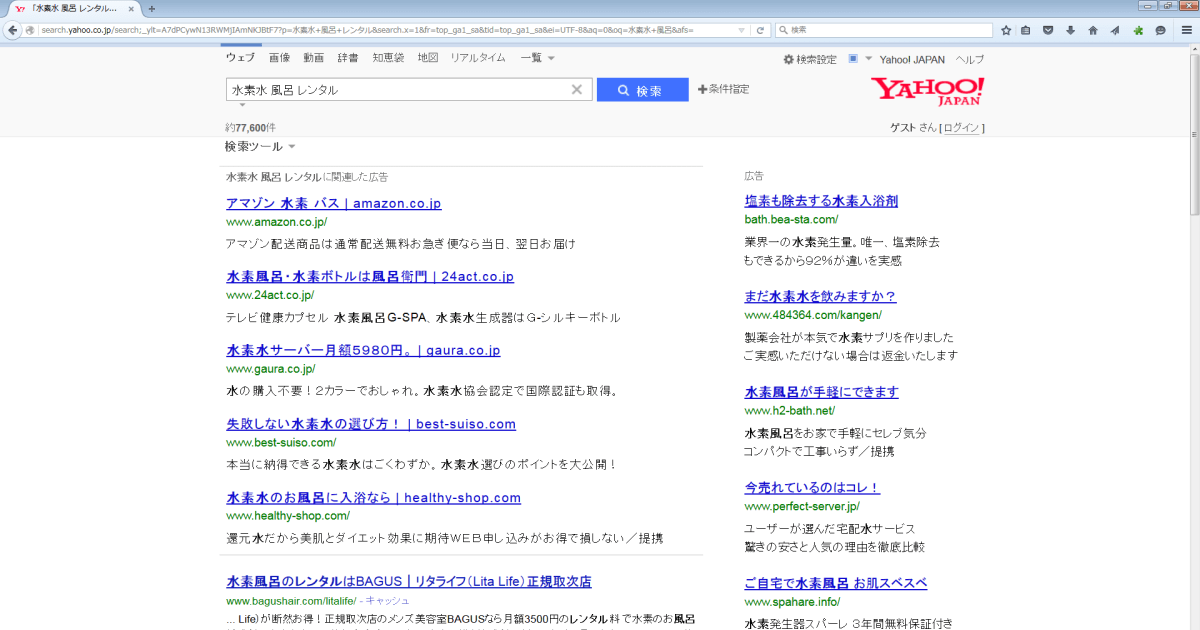Switch to the 地図 search tab
Screen dimensions: 1200x630
coord(428,58)
